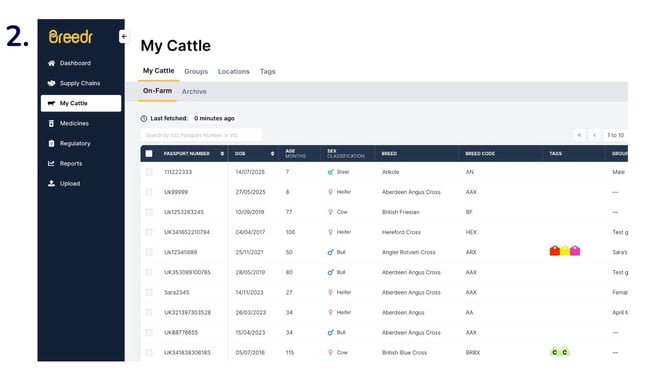
Task: Open Supply Chains from the sidebar
Action: tap(81, 83)
